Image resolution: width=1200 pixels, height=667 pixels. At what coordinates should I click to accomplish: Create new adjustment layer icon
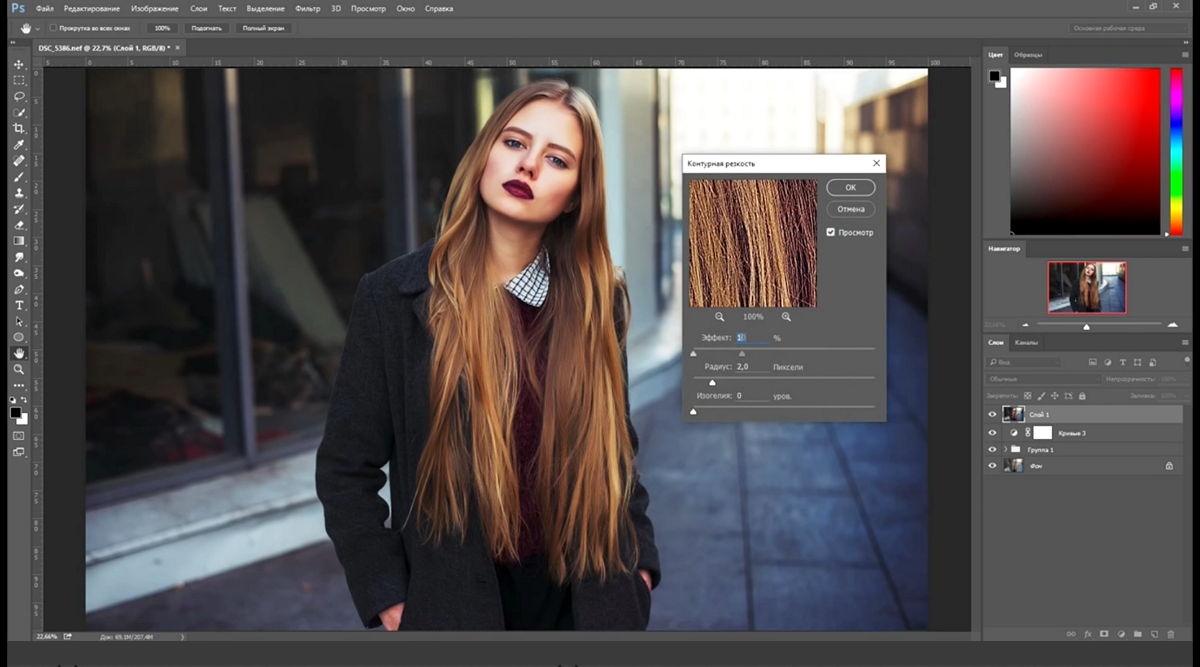[x=1121, y=633]
